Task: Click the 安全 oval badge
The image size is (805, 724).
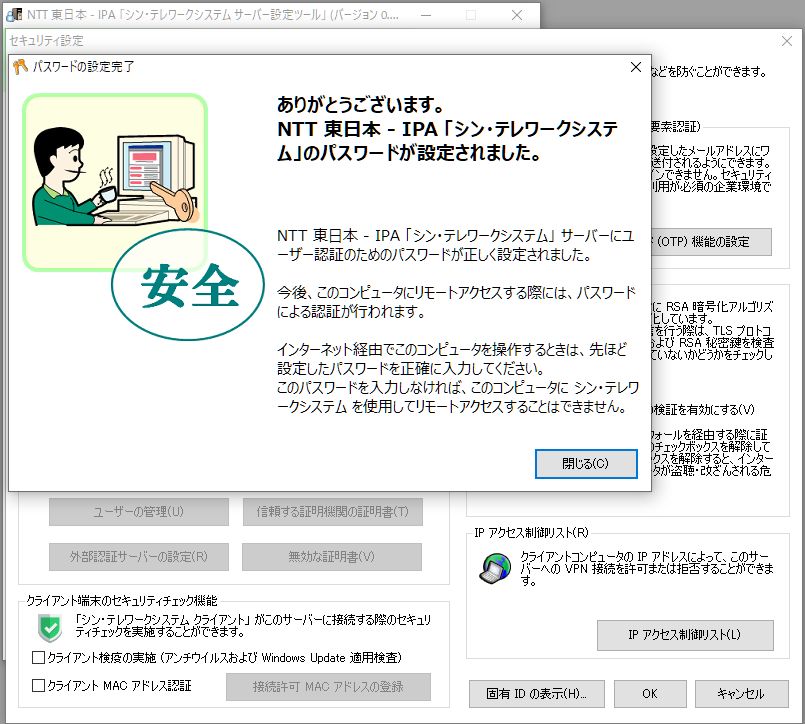Action: pyautogui.click(x=188, y=284)
